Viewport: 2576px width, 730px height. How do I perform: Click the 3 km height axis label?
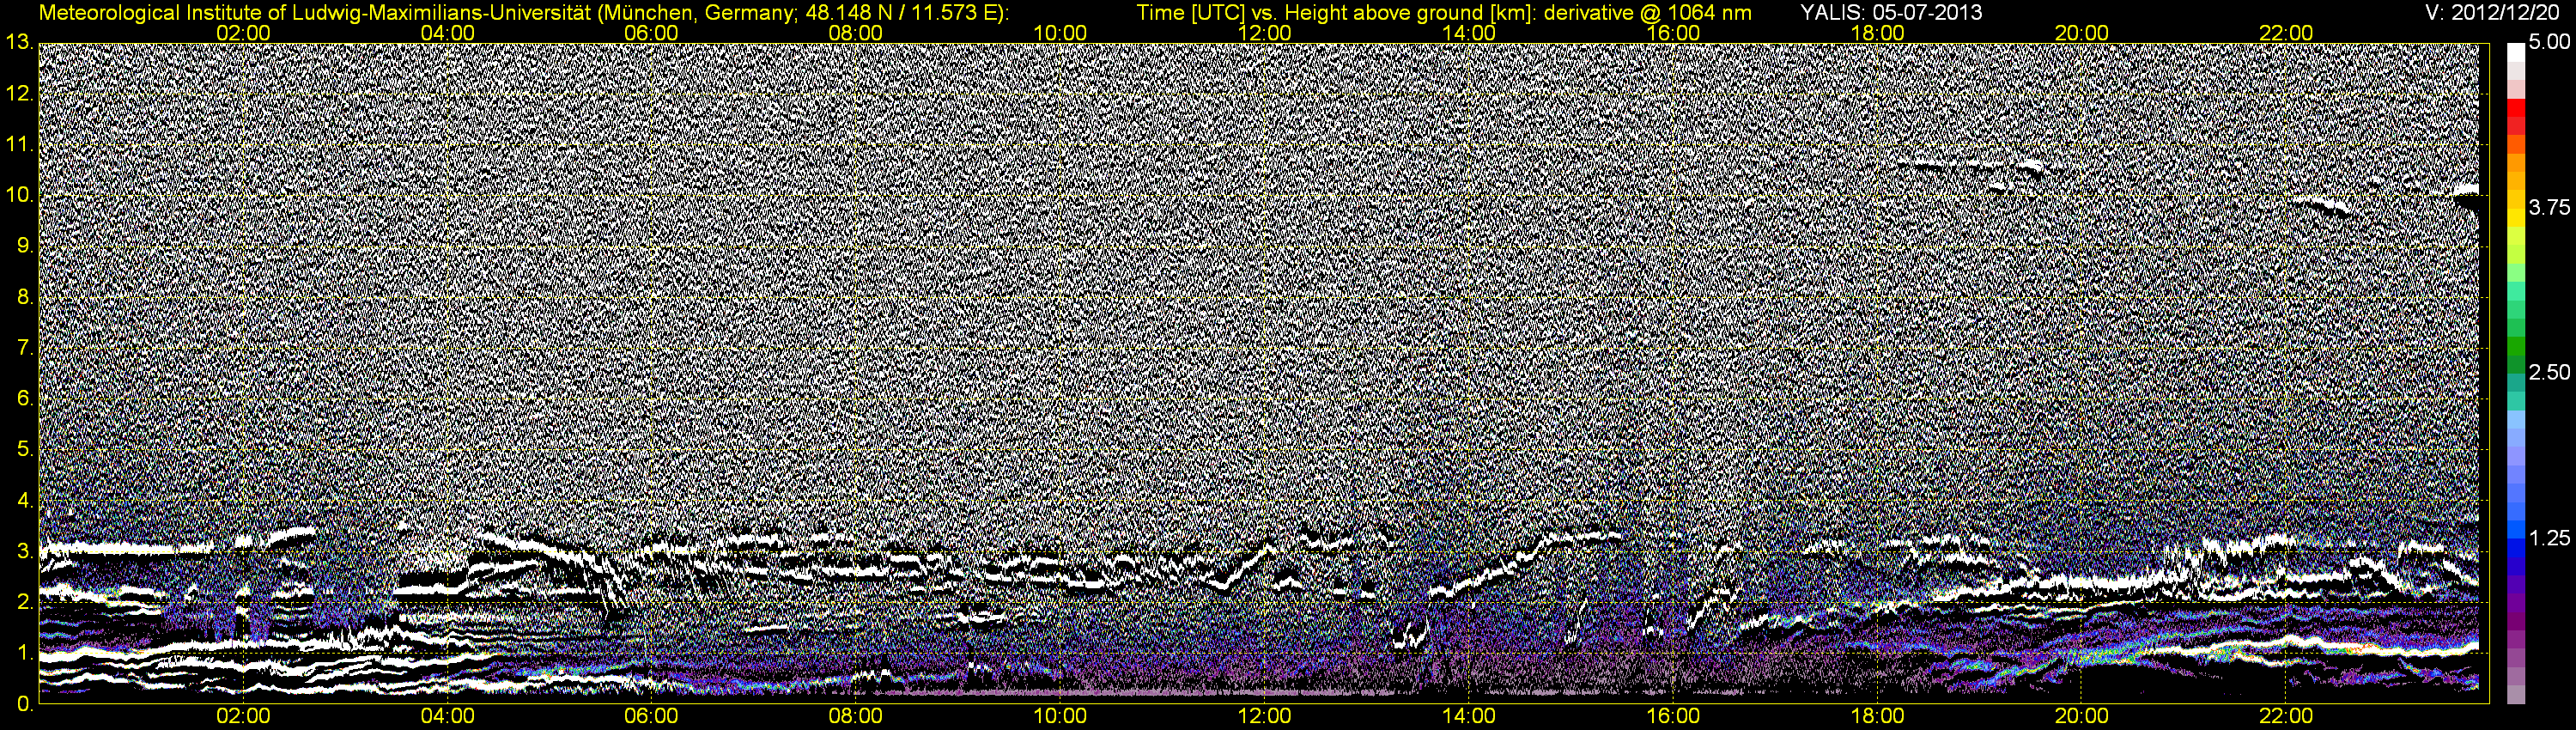(24, 551)
